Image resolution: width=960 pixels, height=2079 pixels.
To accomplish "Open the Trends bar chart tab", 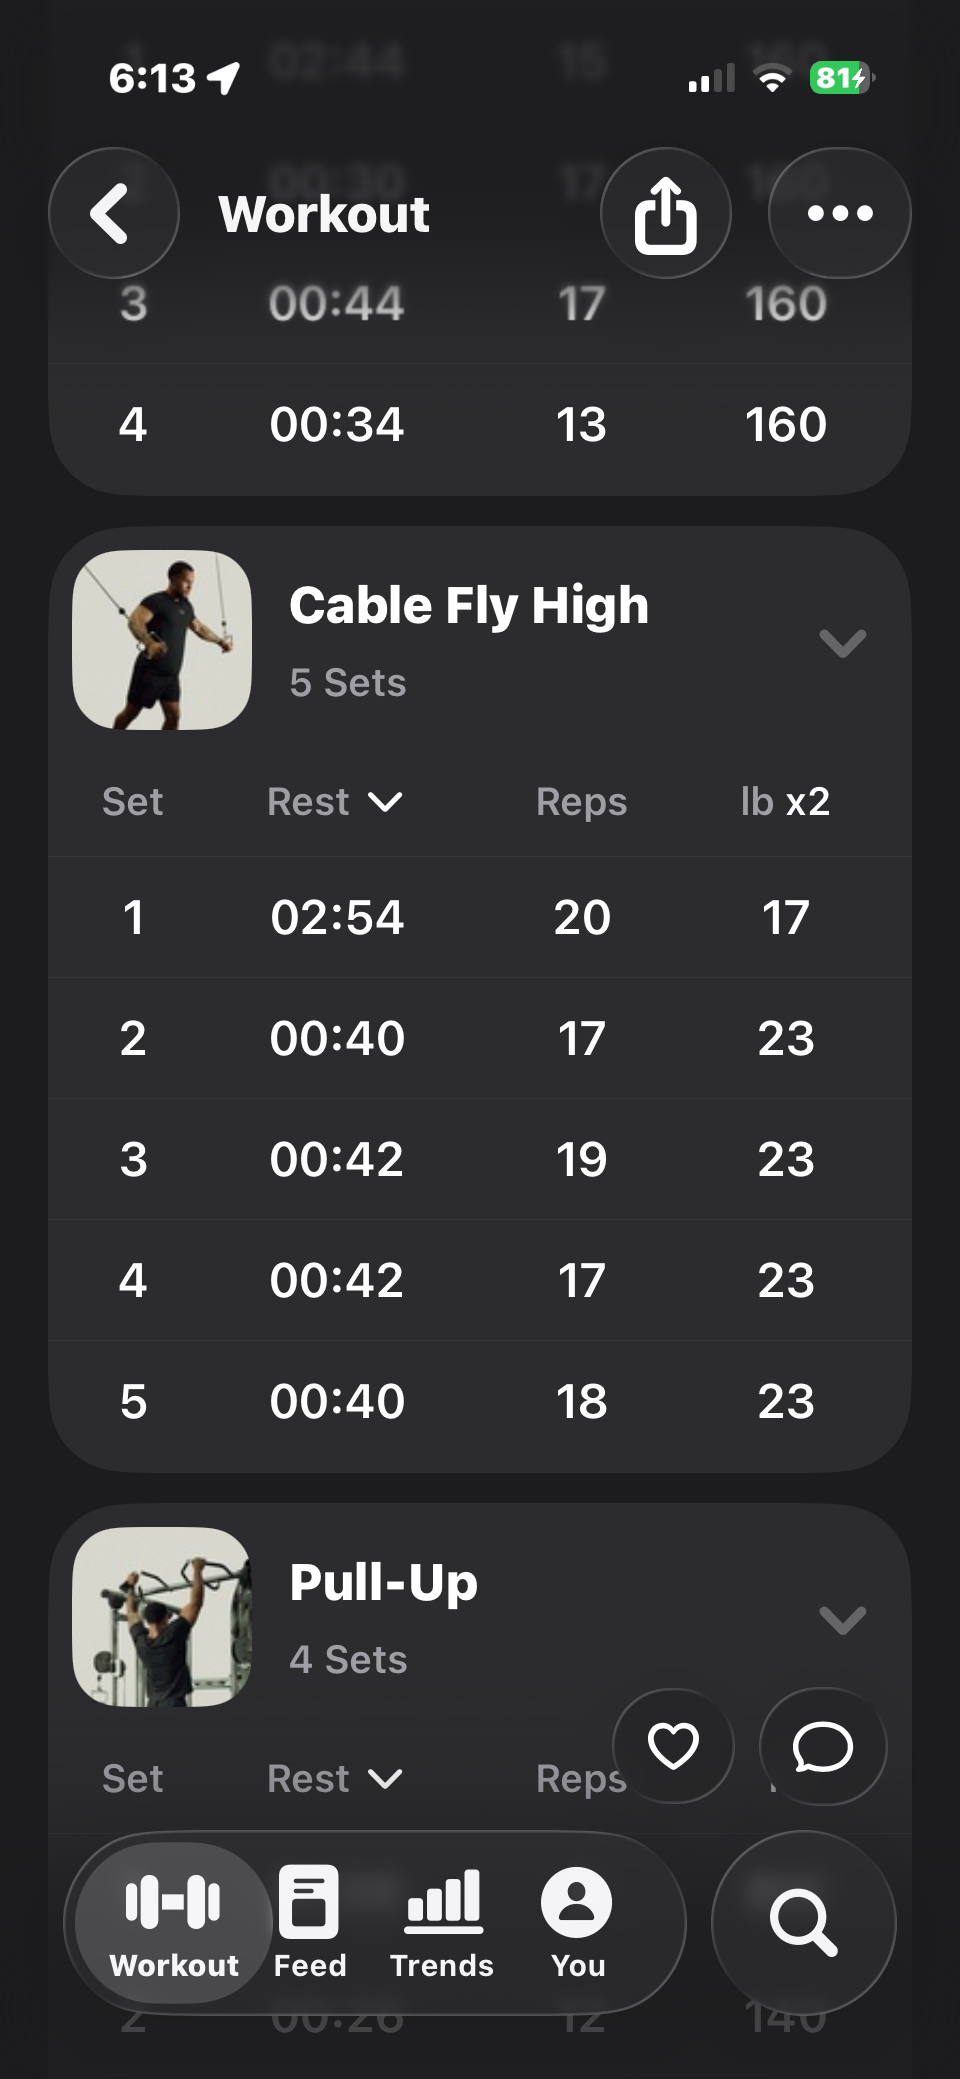I will tap(442, 1921).
